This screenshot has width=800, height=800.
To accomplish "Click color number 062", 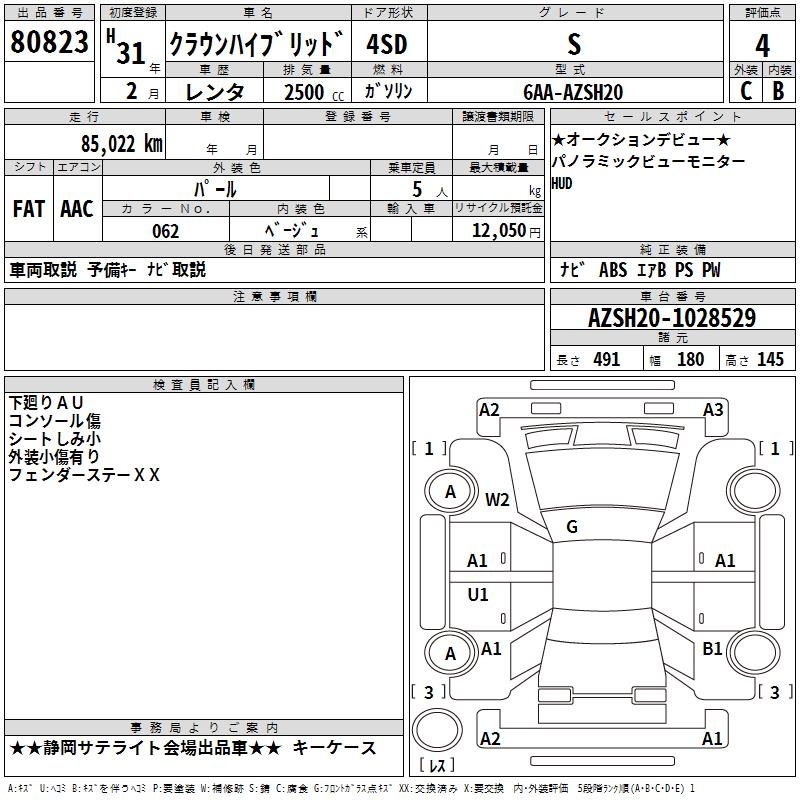I will pos(165,231).
